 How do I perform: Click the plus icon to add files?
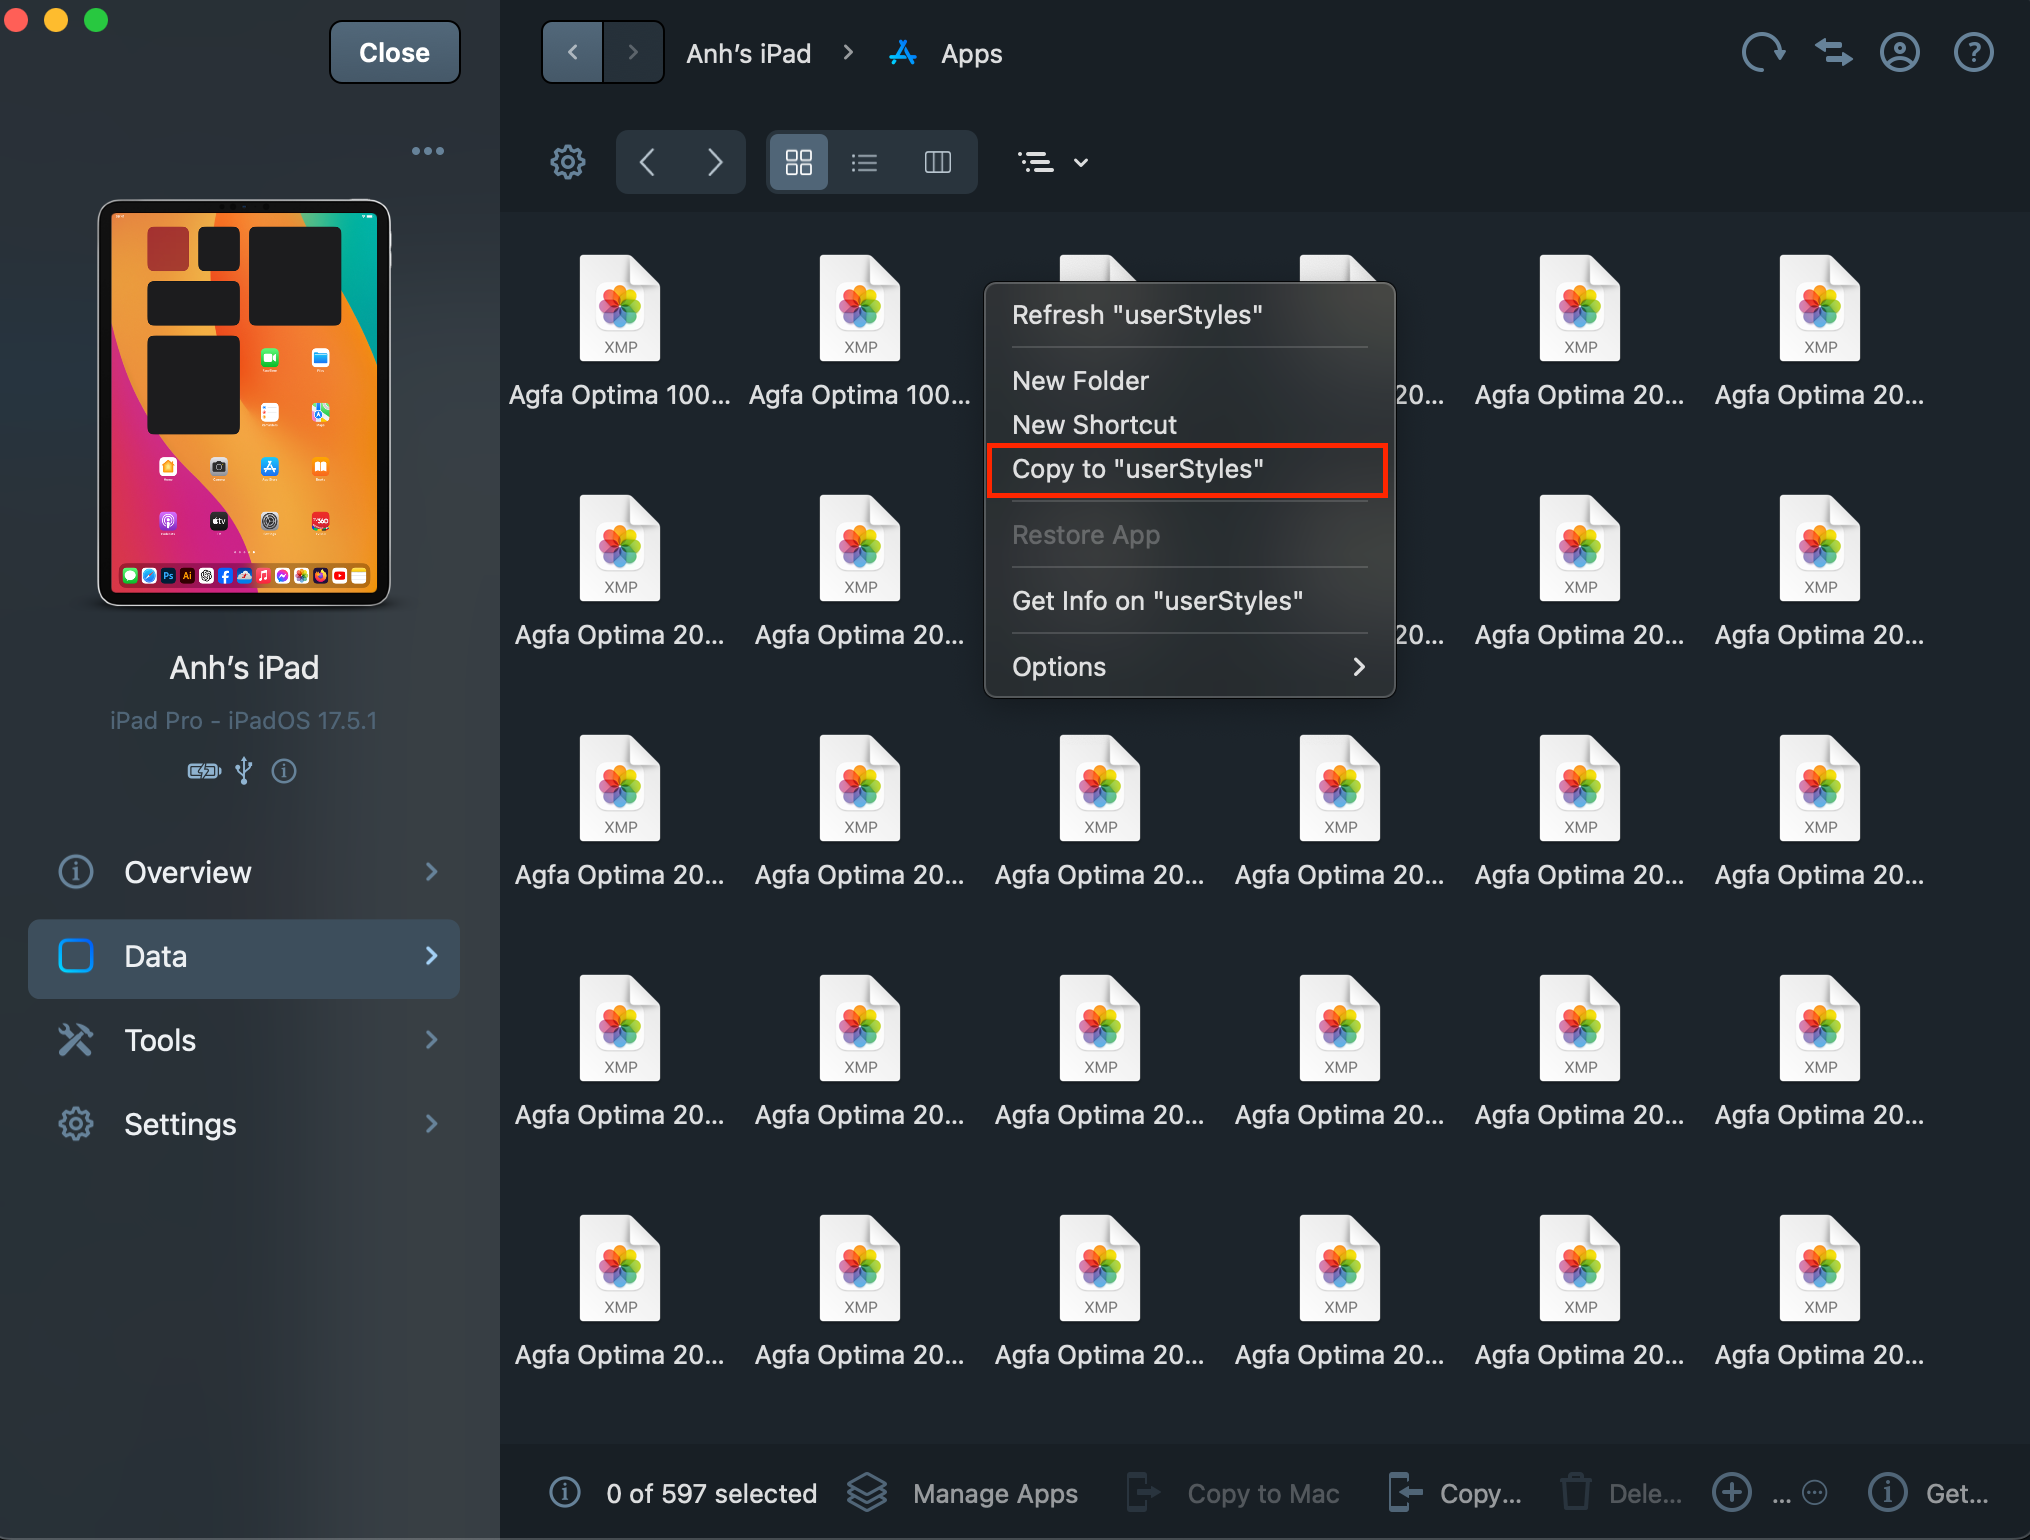(x=1731, y=1492)
